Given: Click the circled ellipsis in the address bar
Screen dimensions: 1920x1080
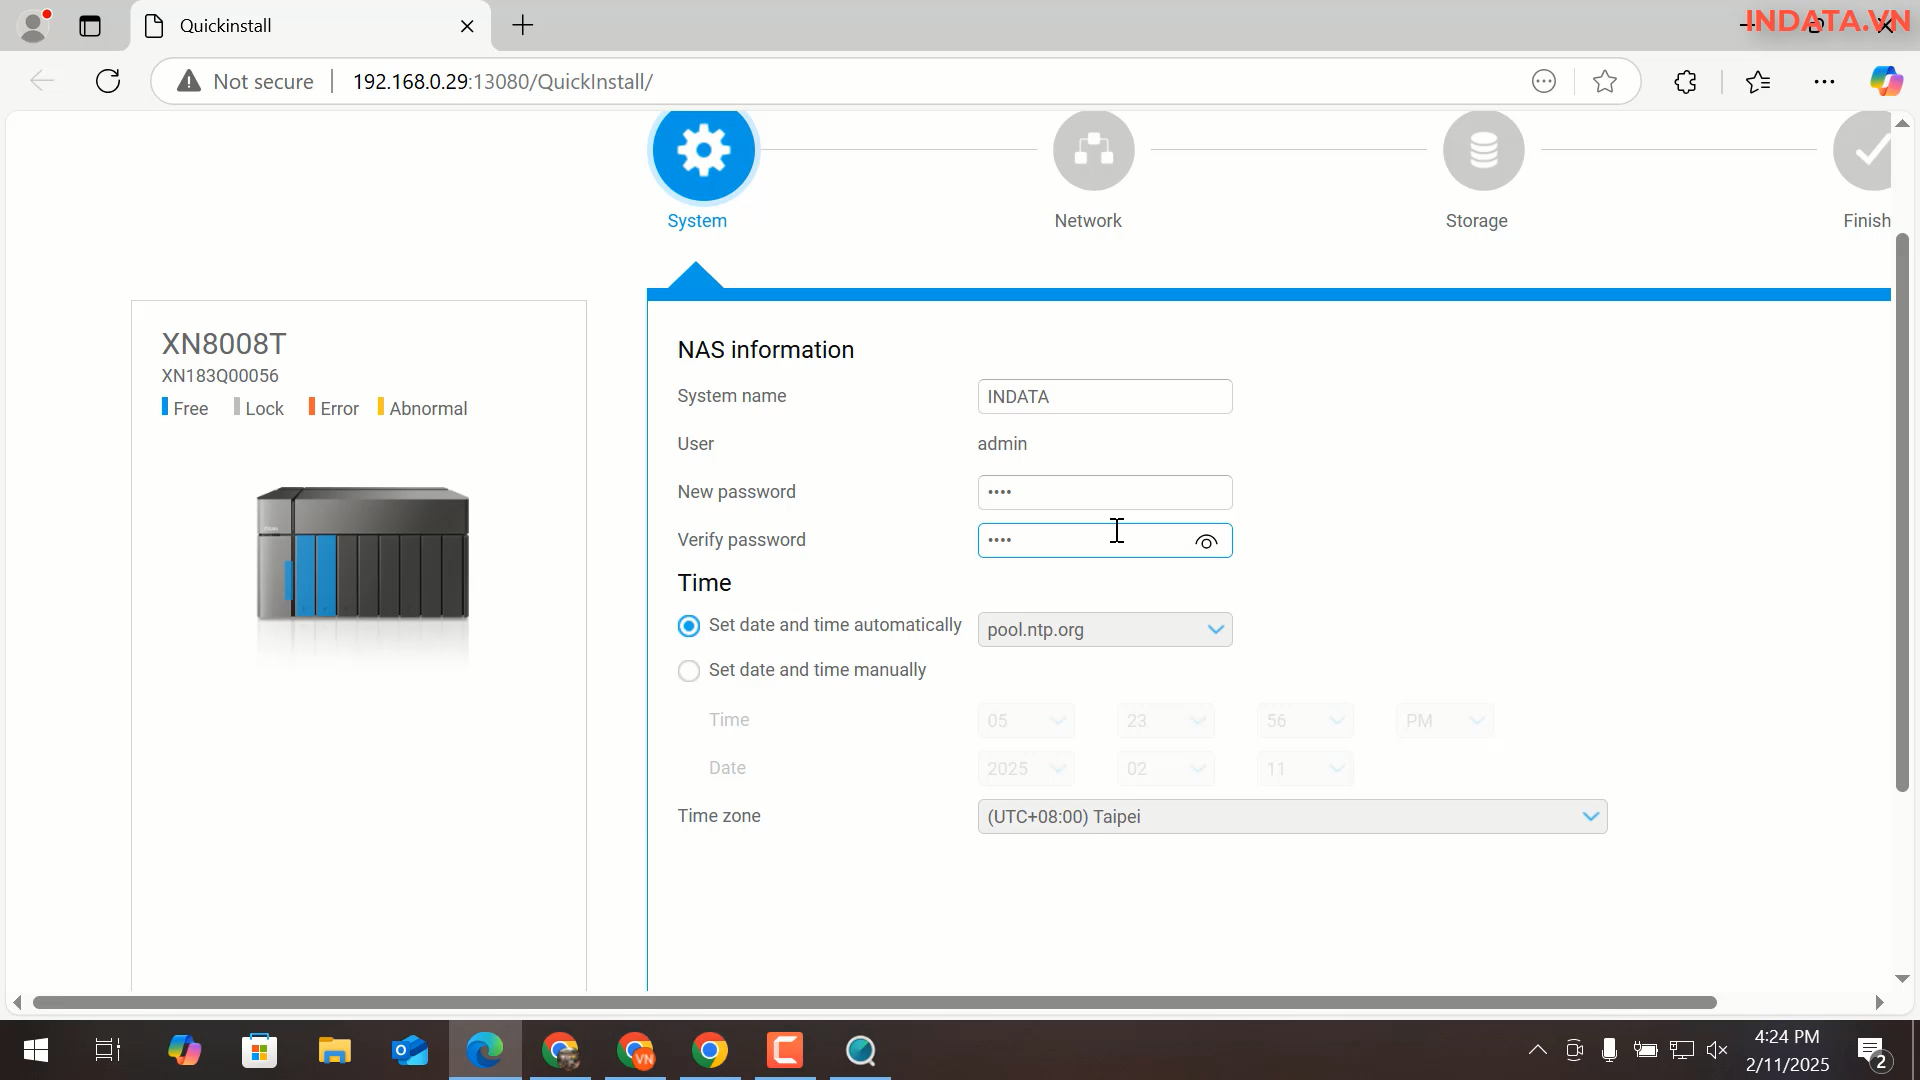Looking at the screenshot, I should 1544,82.
